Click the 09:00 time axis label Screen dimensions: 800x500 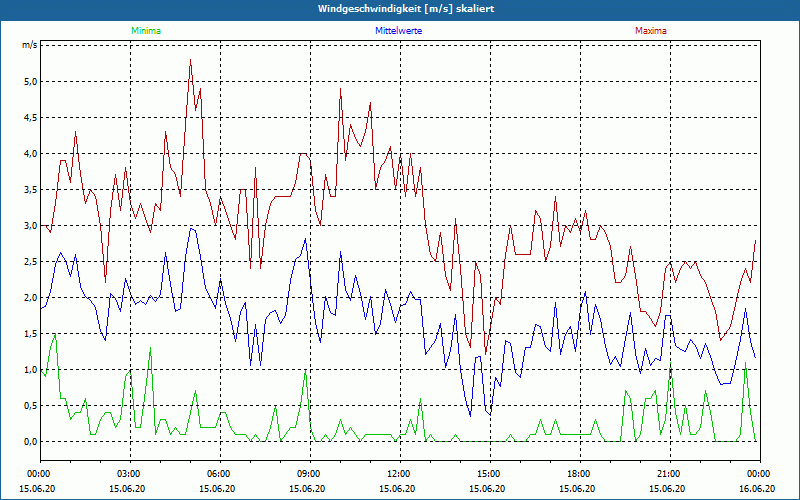click(x=310, y=474)
